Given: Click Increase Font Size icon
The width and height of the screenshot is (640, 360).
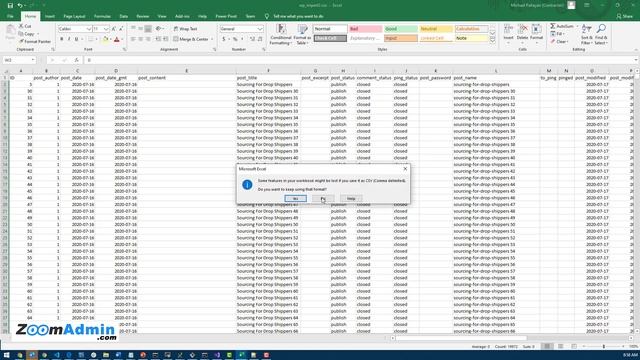Looking at the screenshot, I should point(114,29).
